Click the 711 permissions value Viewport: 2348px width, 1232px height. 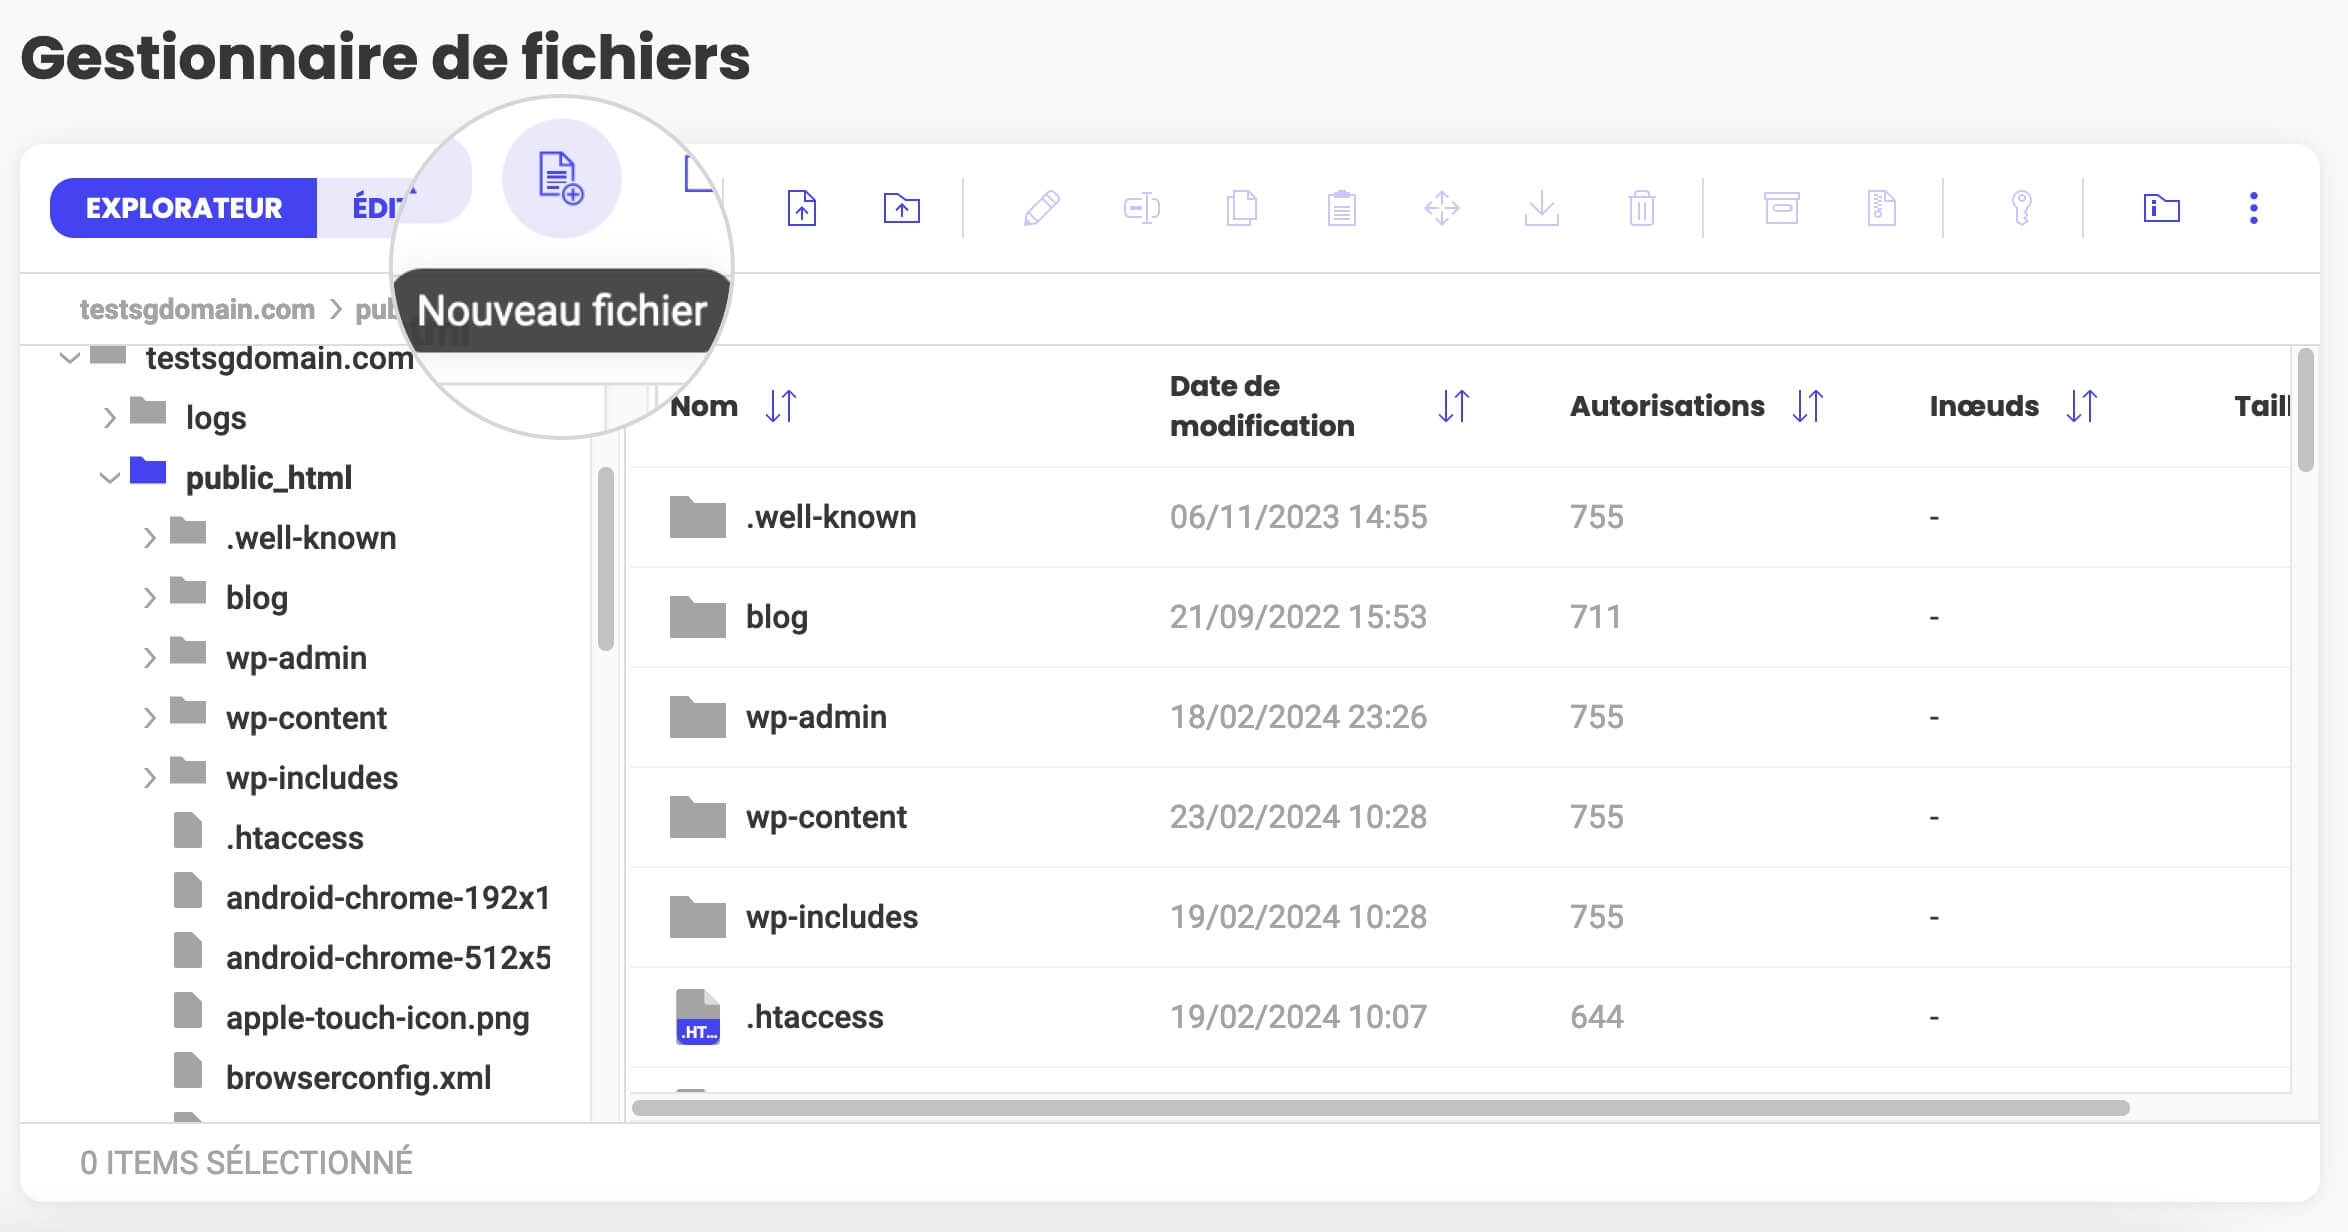click(1597, 617)
